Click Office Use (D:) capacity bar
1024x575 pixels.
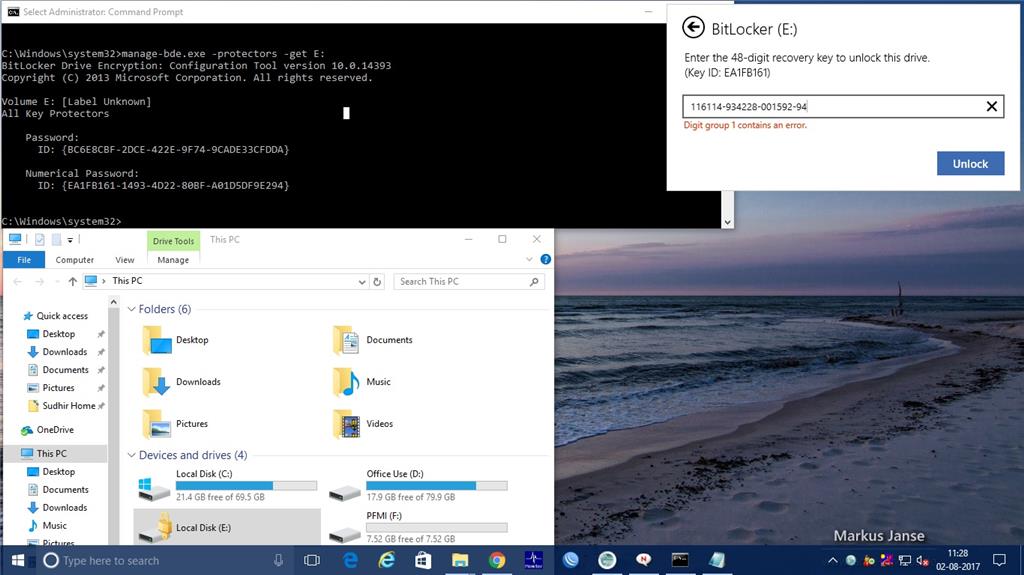click(437, 485)
